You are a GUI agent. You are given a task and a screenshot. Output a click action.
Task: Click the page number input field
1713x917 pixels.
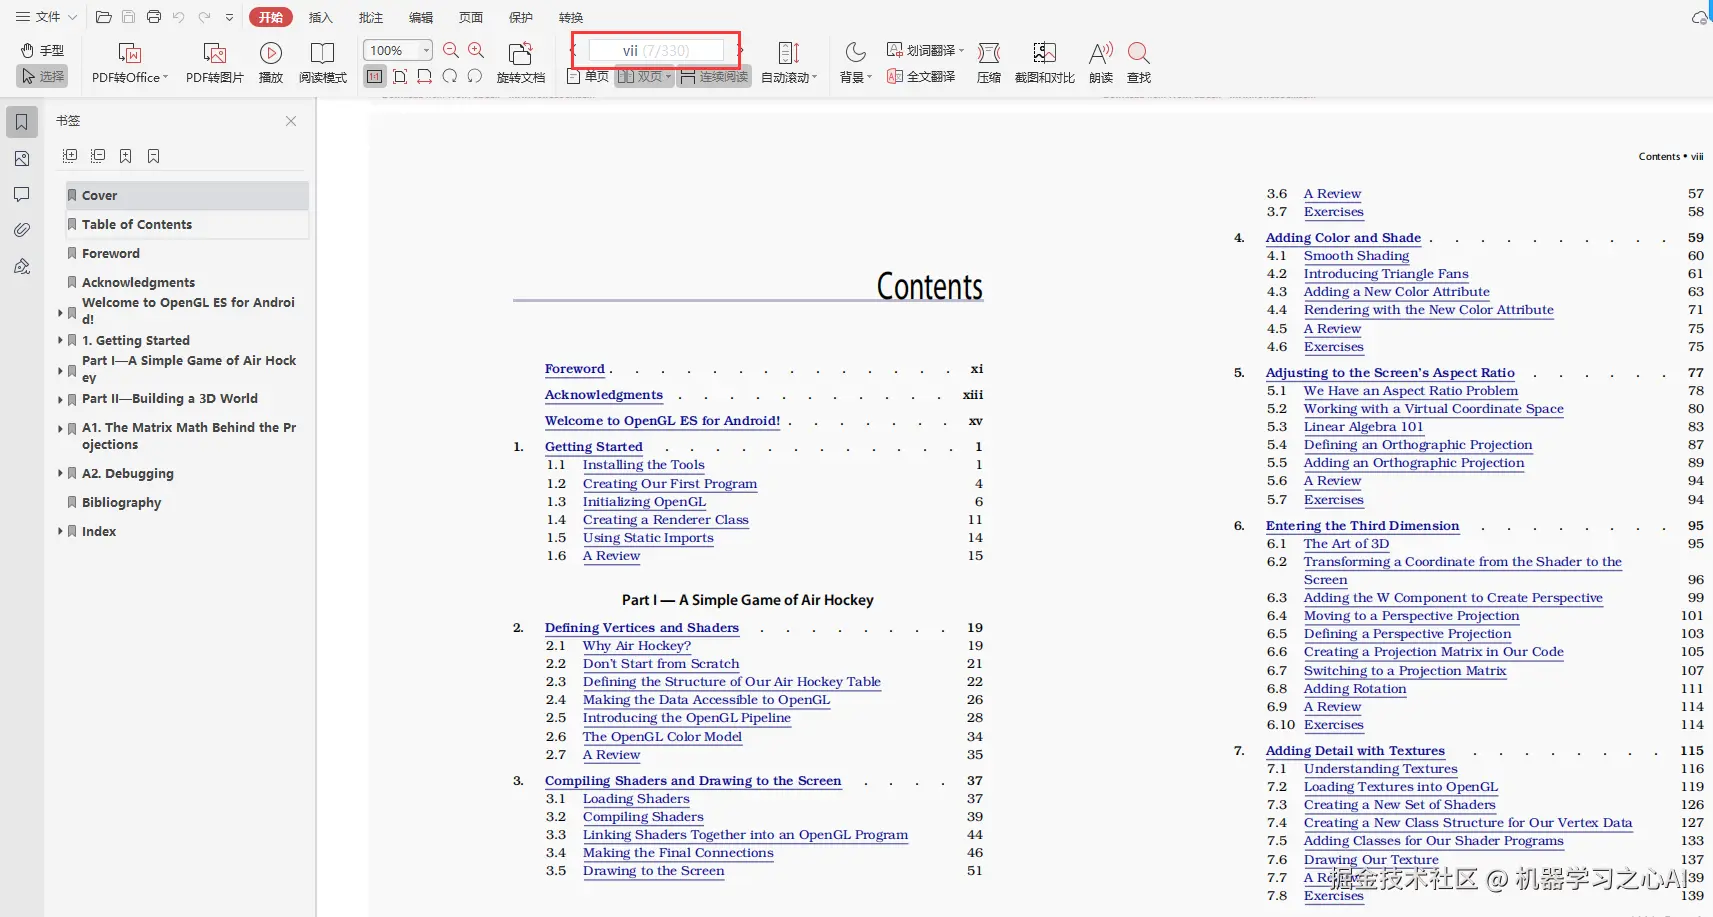click(x=656, y=50)
